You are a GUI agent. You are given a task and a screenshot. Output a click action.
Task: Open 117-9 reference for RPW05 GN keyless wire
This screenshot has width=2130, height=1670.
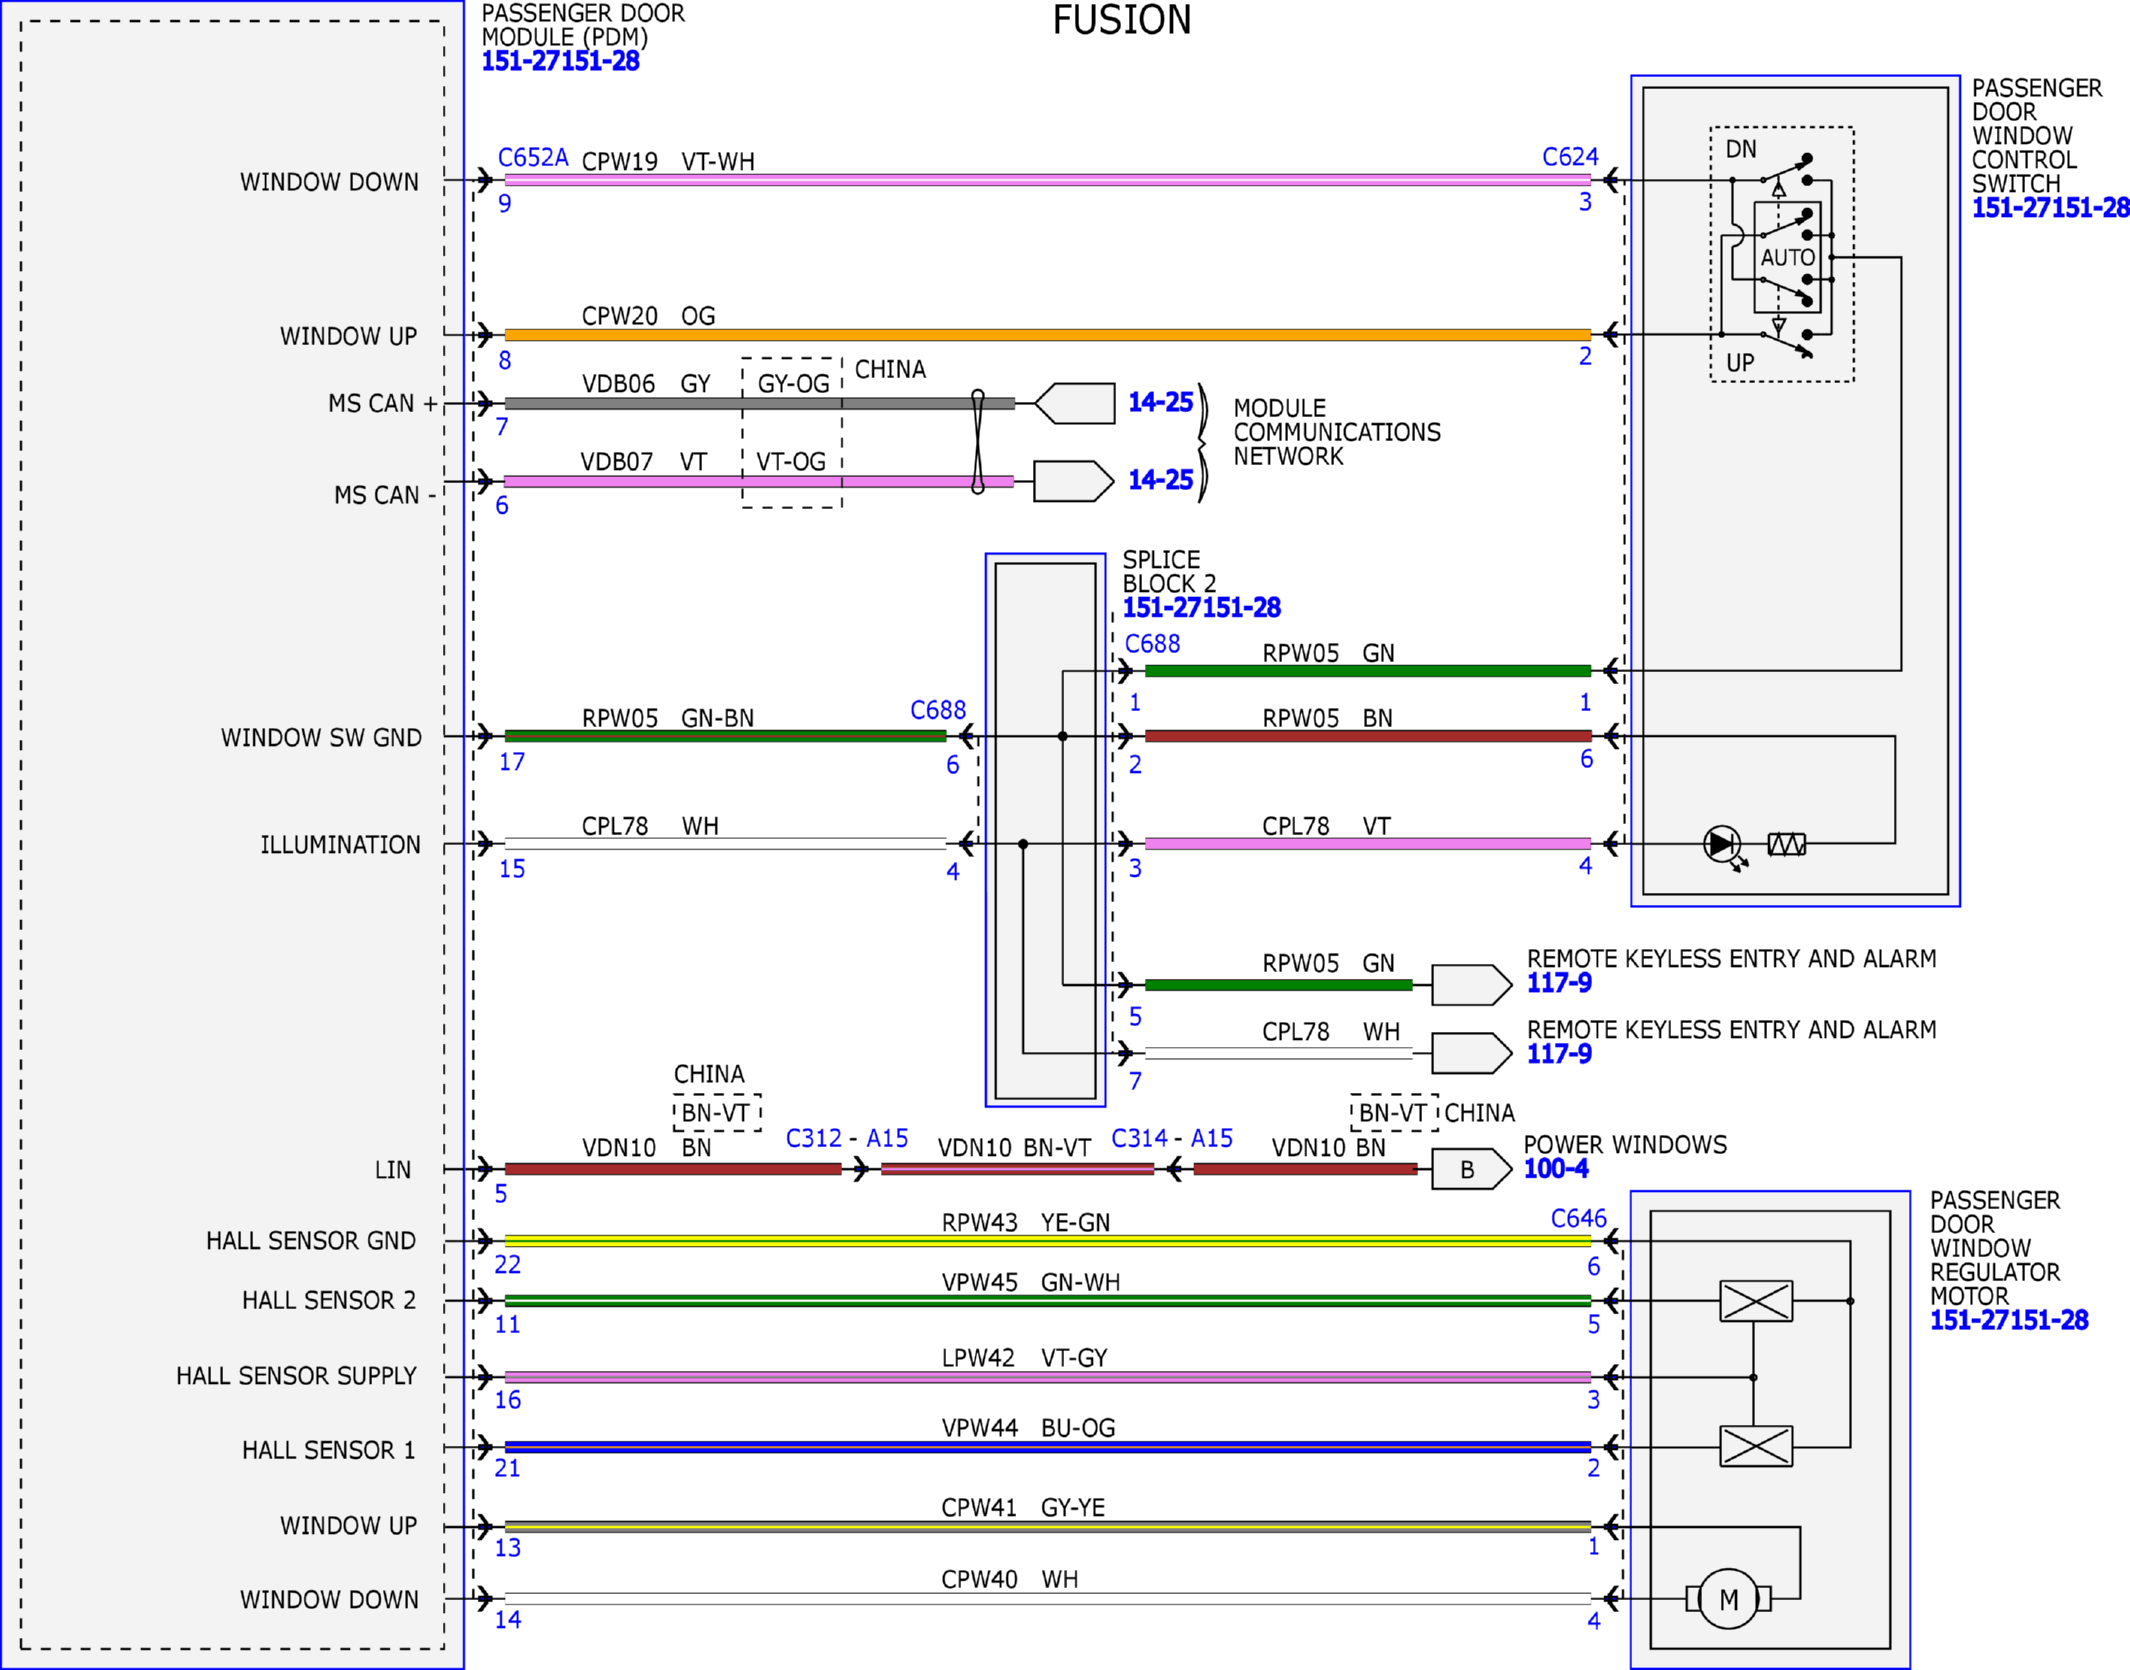point(1559,983)
